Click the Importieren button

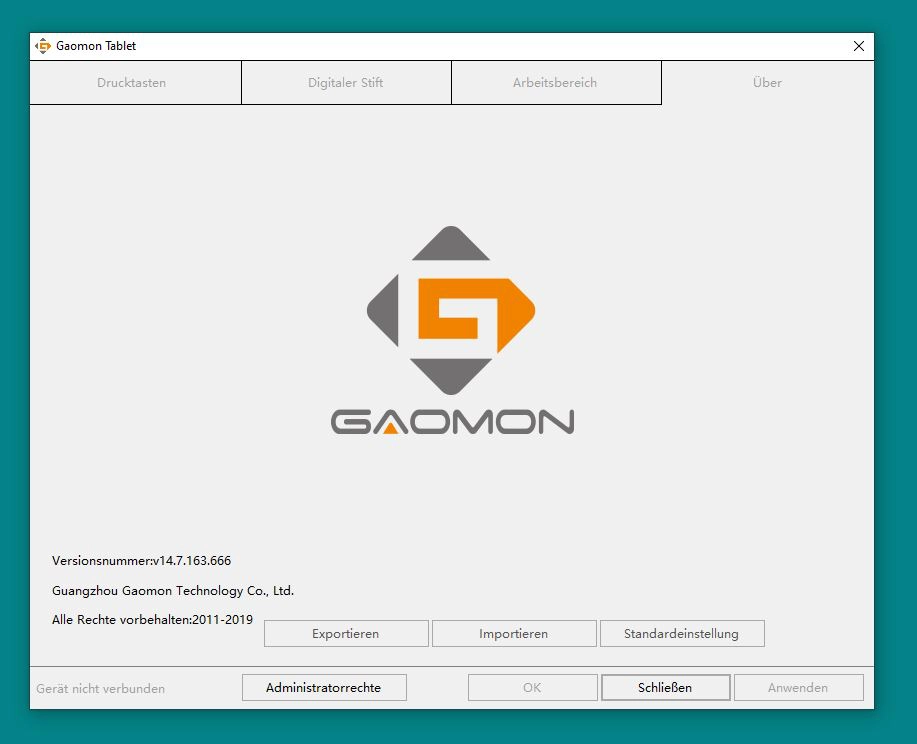point(514,633)
